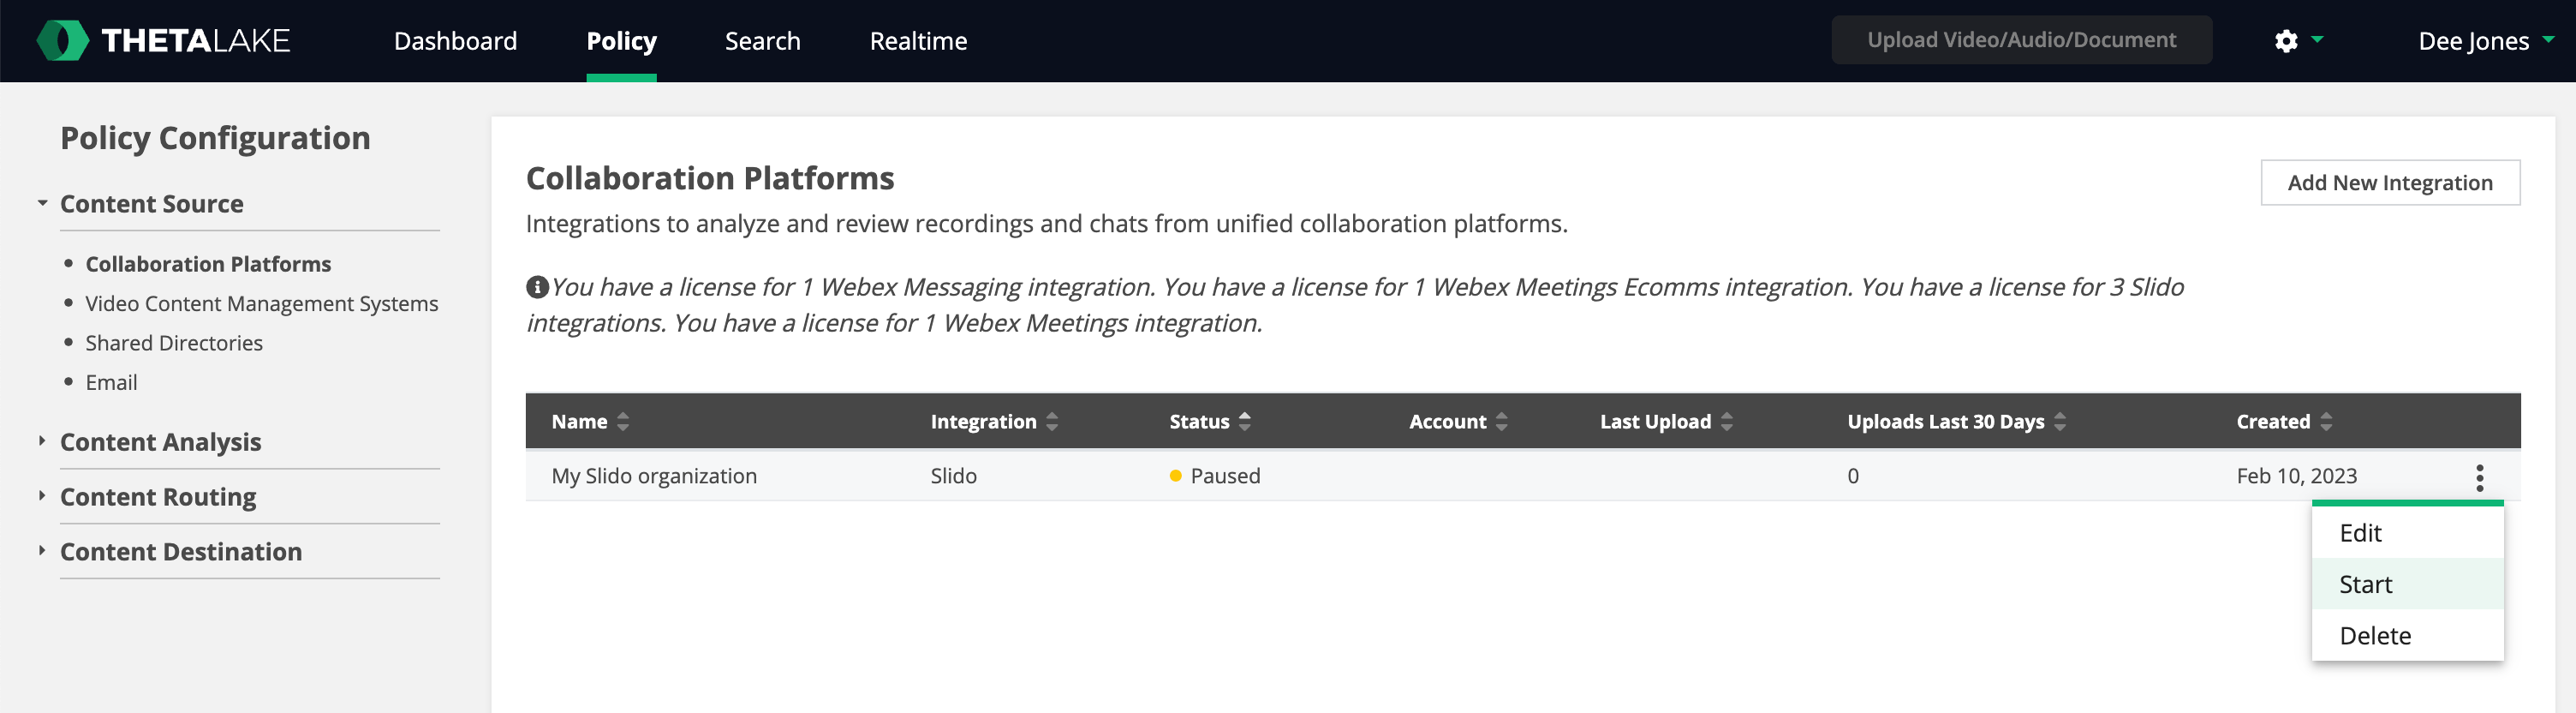Click the Feb 10, 2023 created date
Viewport: 2576px width, 713px height.
pyautogui.click(x=2296, y=476)
